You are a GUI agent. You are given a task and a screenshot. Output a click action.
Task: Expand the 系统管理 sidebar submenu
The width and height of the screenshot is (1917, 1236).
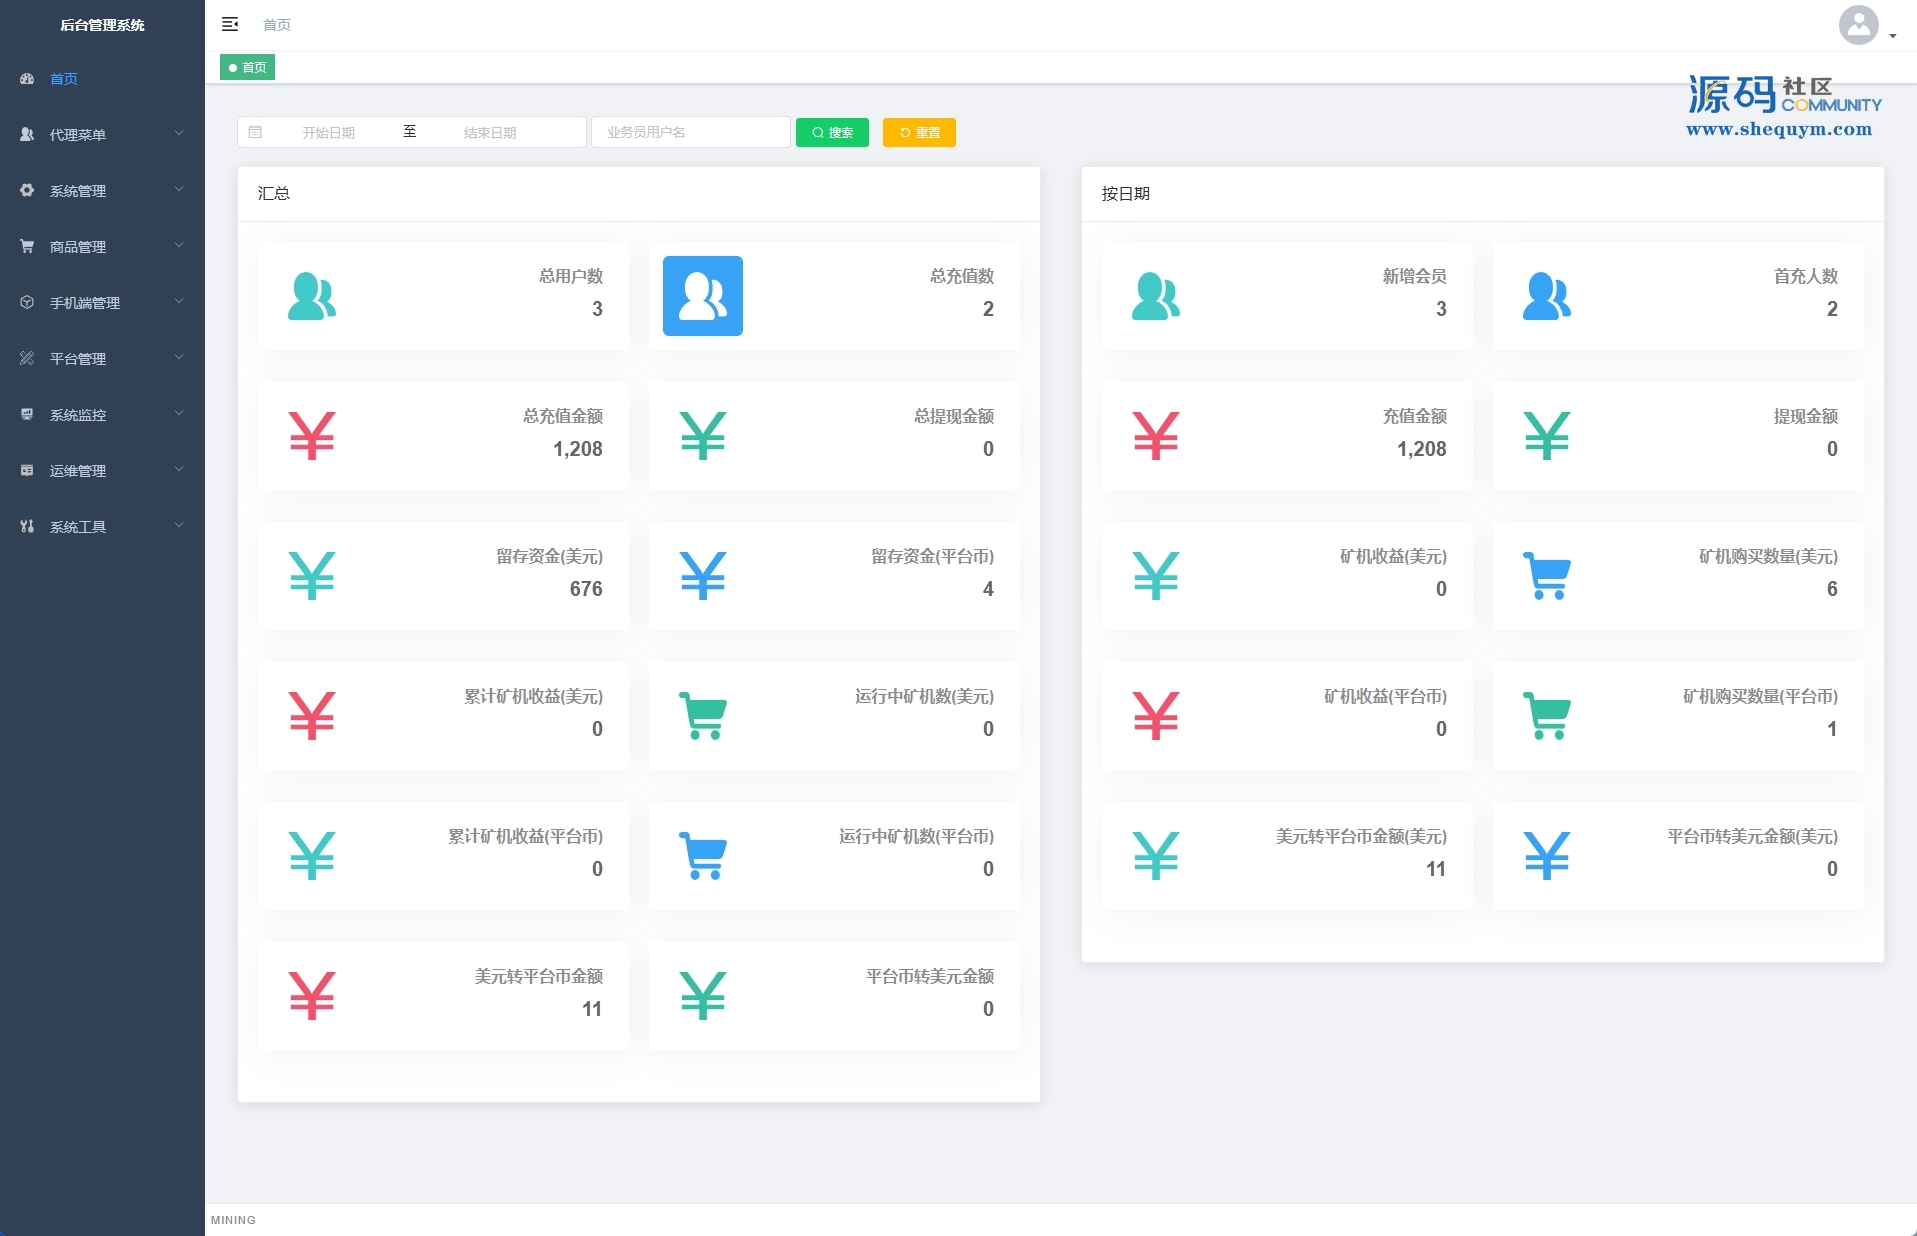pyautogui.click(x=102, y=190)
